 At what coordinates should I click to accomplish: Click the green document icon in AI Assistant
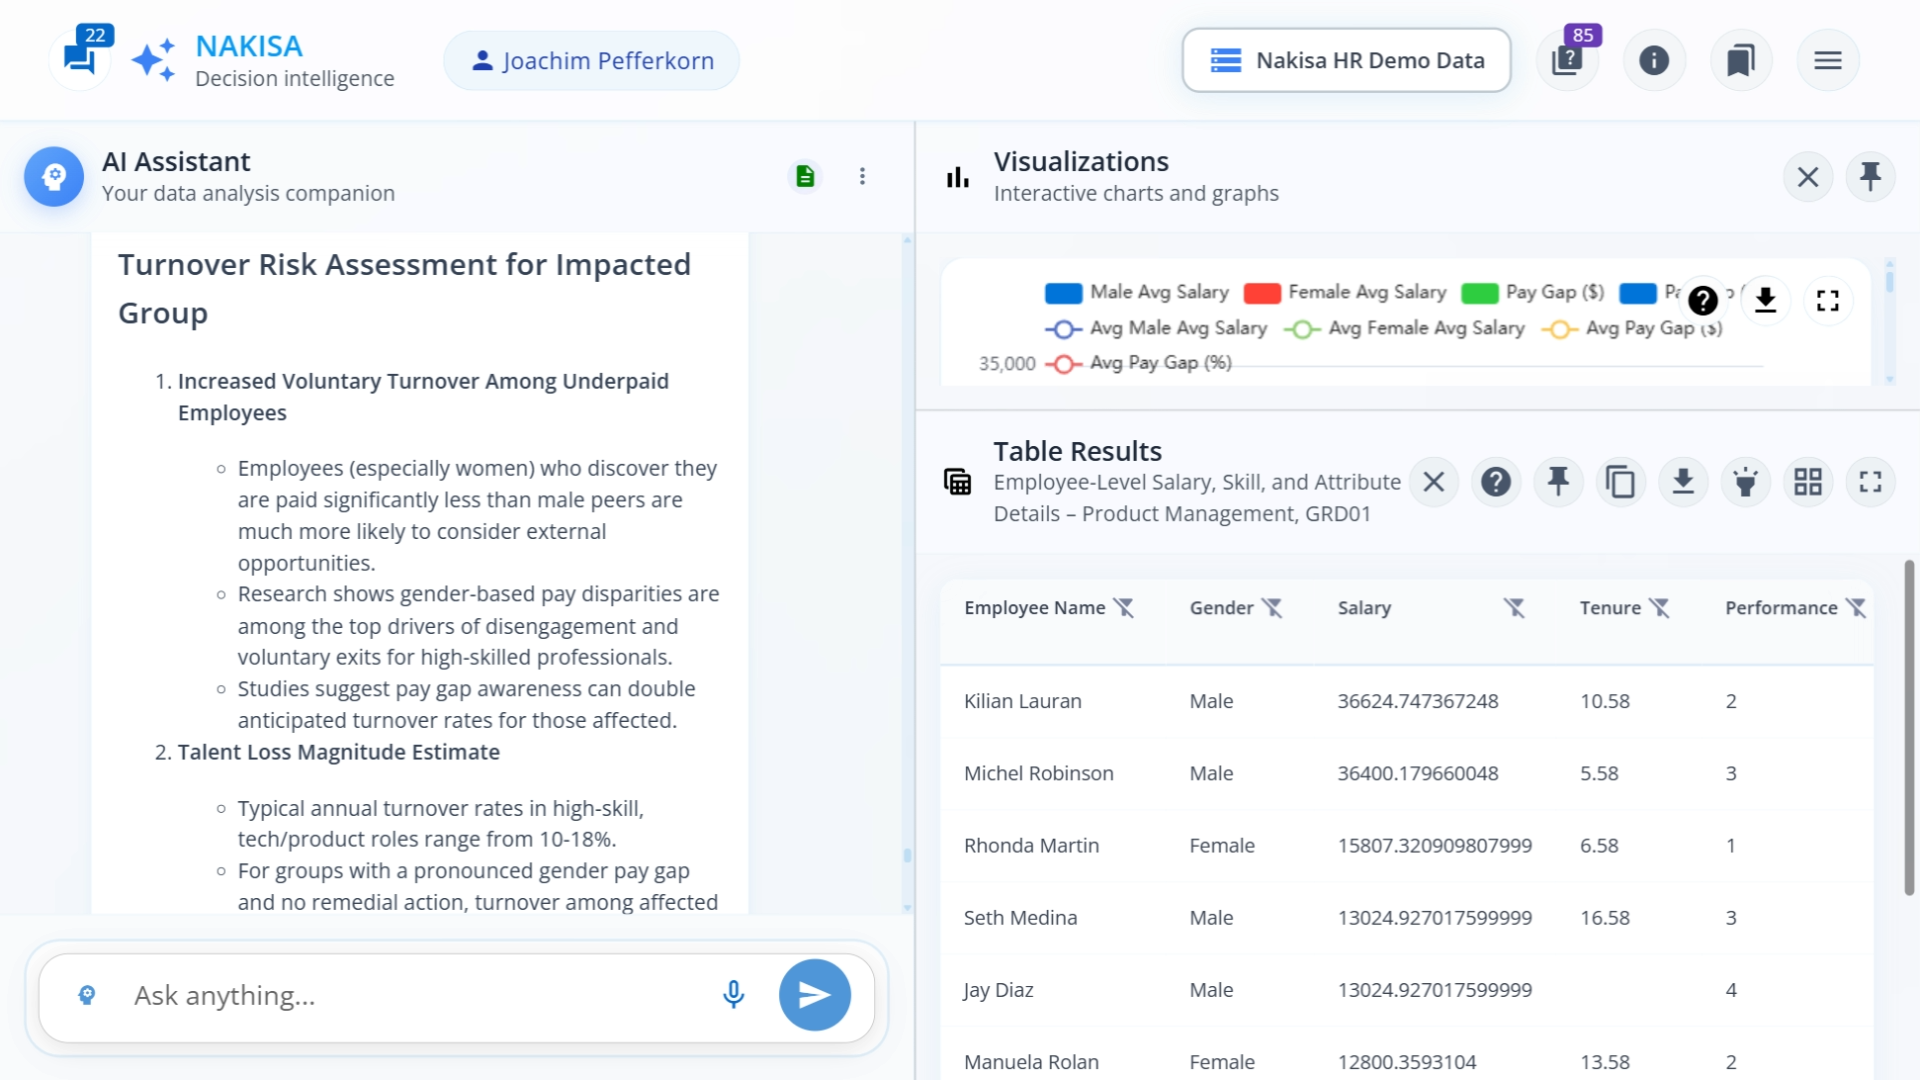805,177
